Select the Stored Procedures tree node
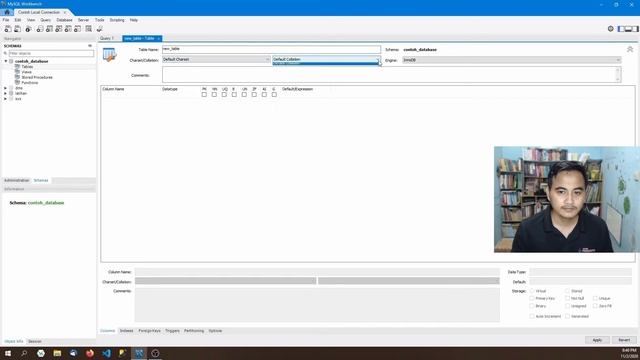The height and width of the screenshot is (360, 640). (x=37, y=77)
